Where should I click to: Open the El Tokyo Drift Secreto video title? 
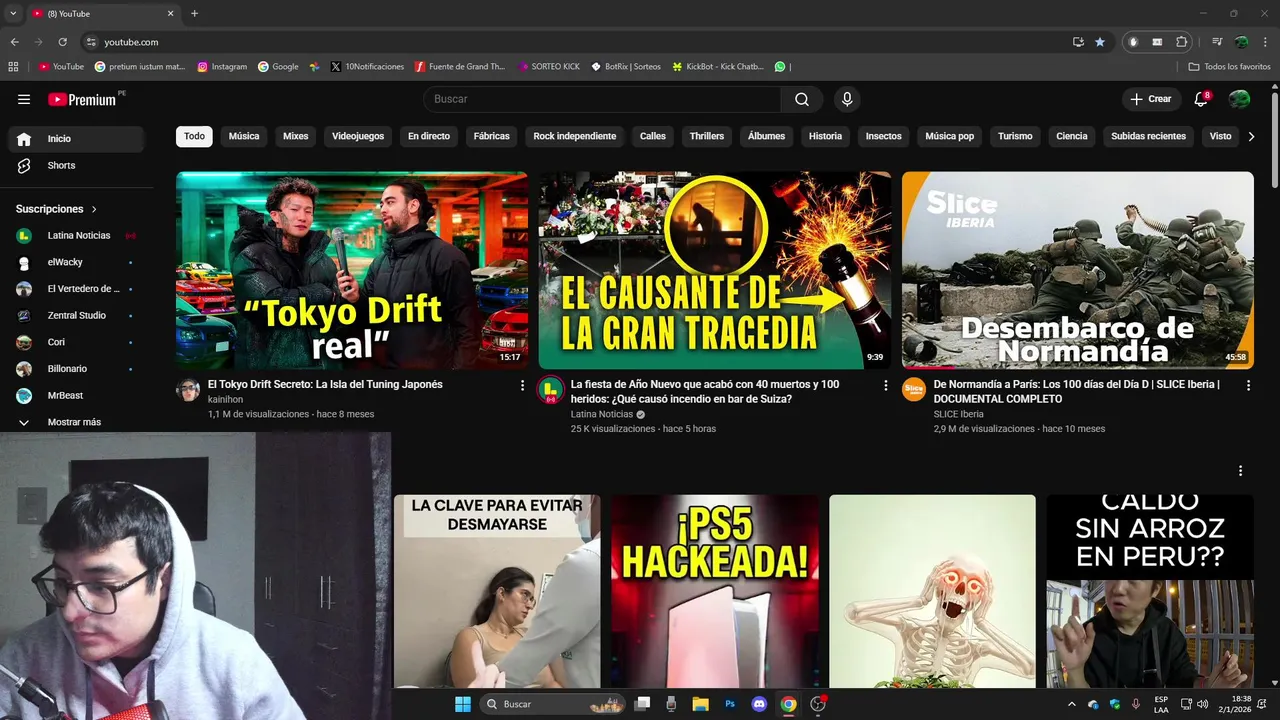coord(325,384)
